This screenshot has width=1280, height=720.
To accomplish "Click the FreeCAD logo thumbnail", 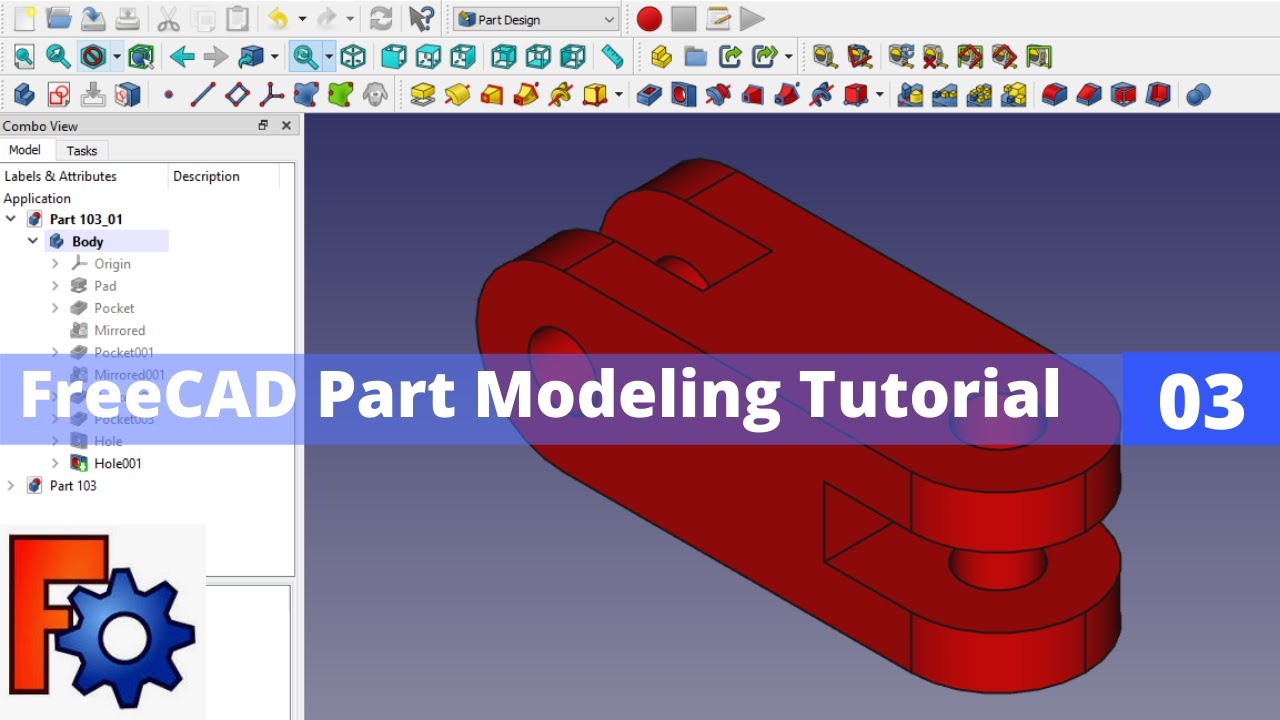I will point(105,620).
